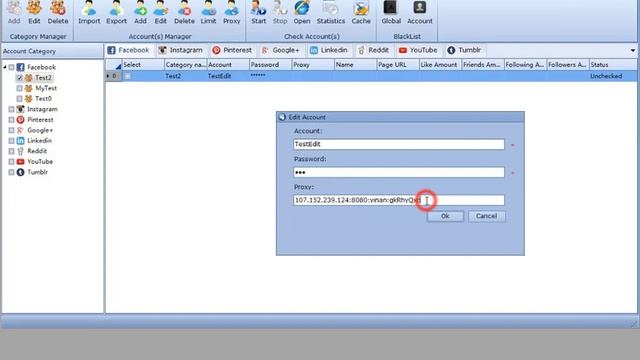Sort by the Category name column header
640x360 pixels.
point(186,64)
